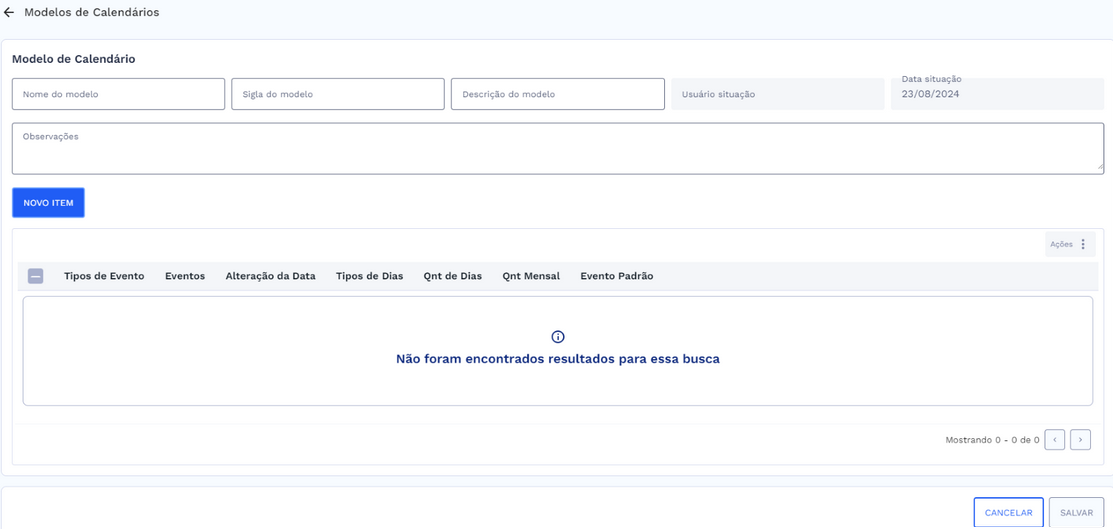Select the Descrição do modelo field

tap(557, 94)
